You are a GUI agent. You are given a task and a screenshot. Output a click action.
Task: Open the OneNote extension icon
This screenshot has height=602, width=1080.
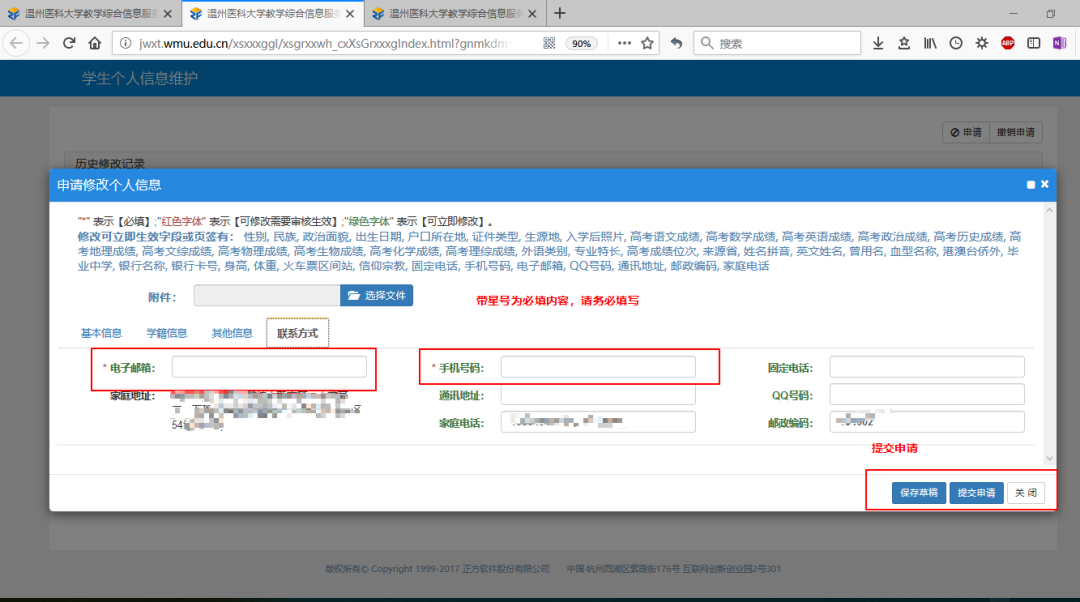tap(1059, 43)
